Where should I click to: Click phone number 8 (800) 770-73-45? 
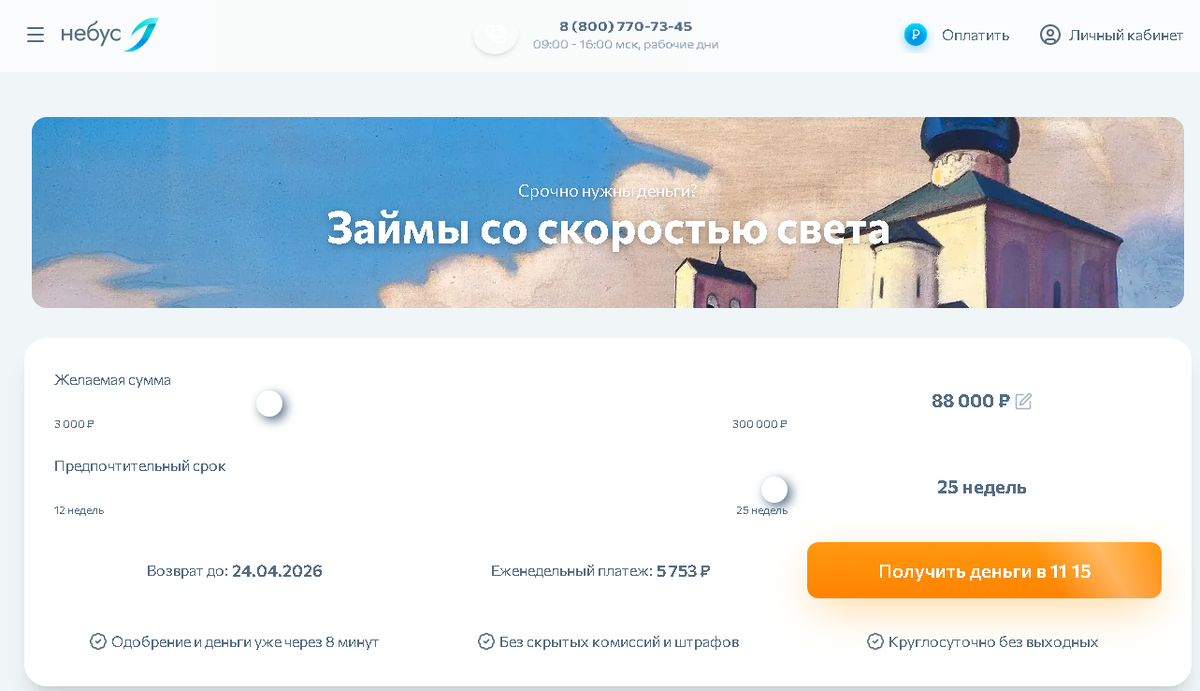[x=625, y=26]
